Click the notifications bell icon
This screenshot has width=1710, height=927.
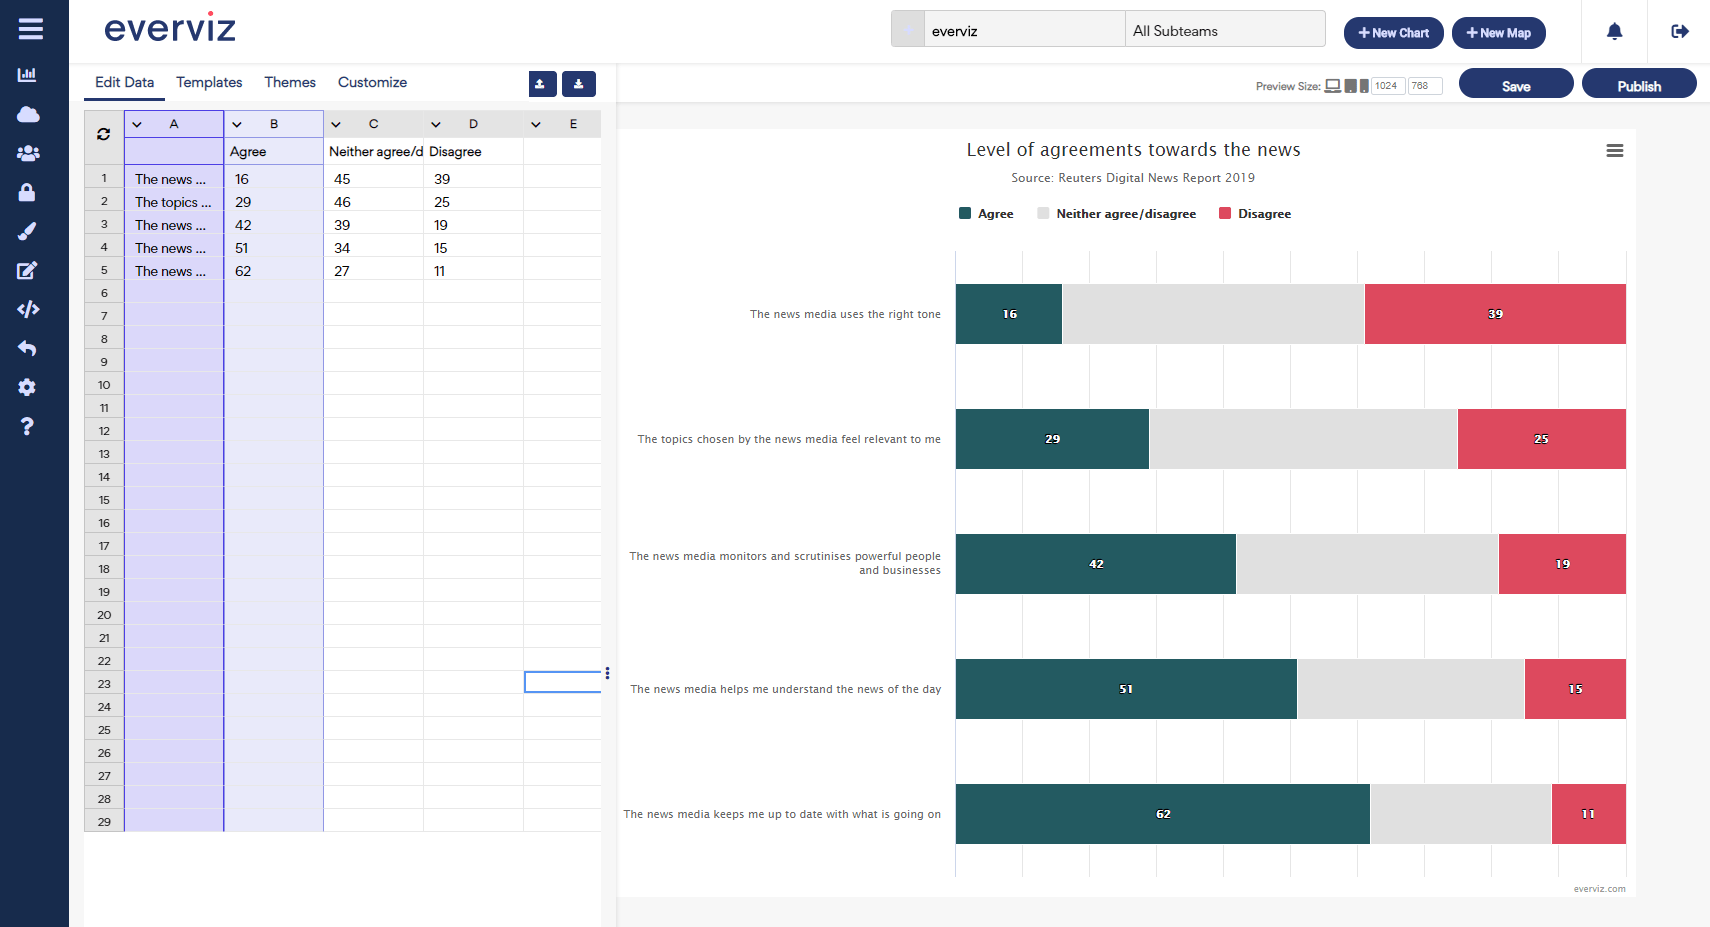(x=1614, y=32)
